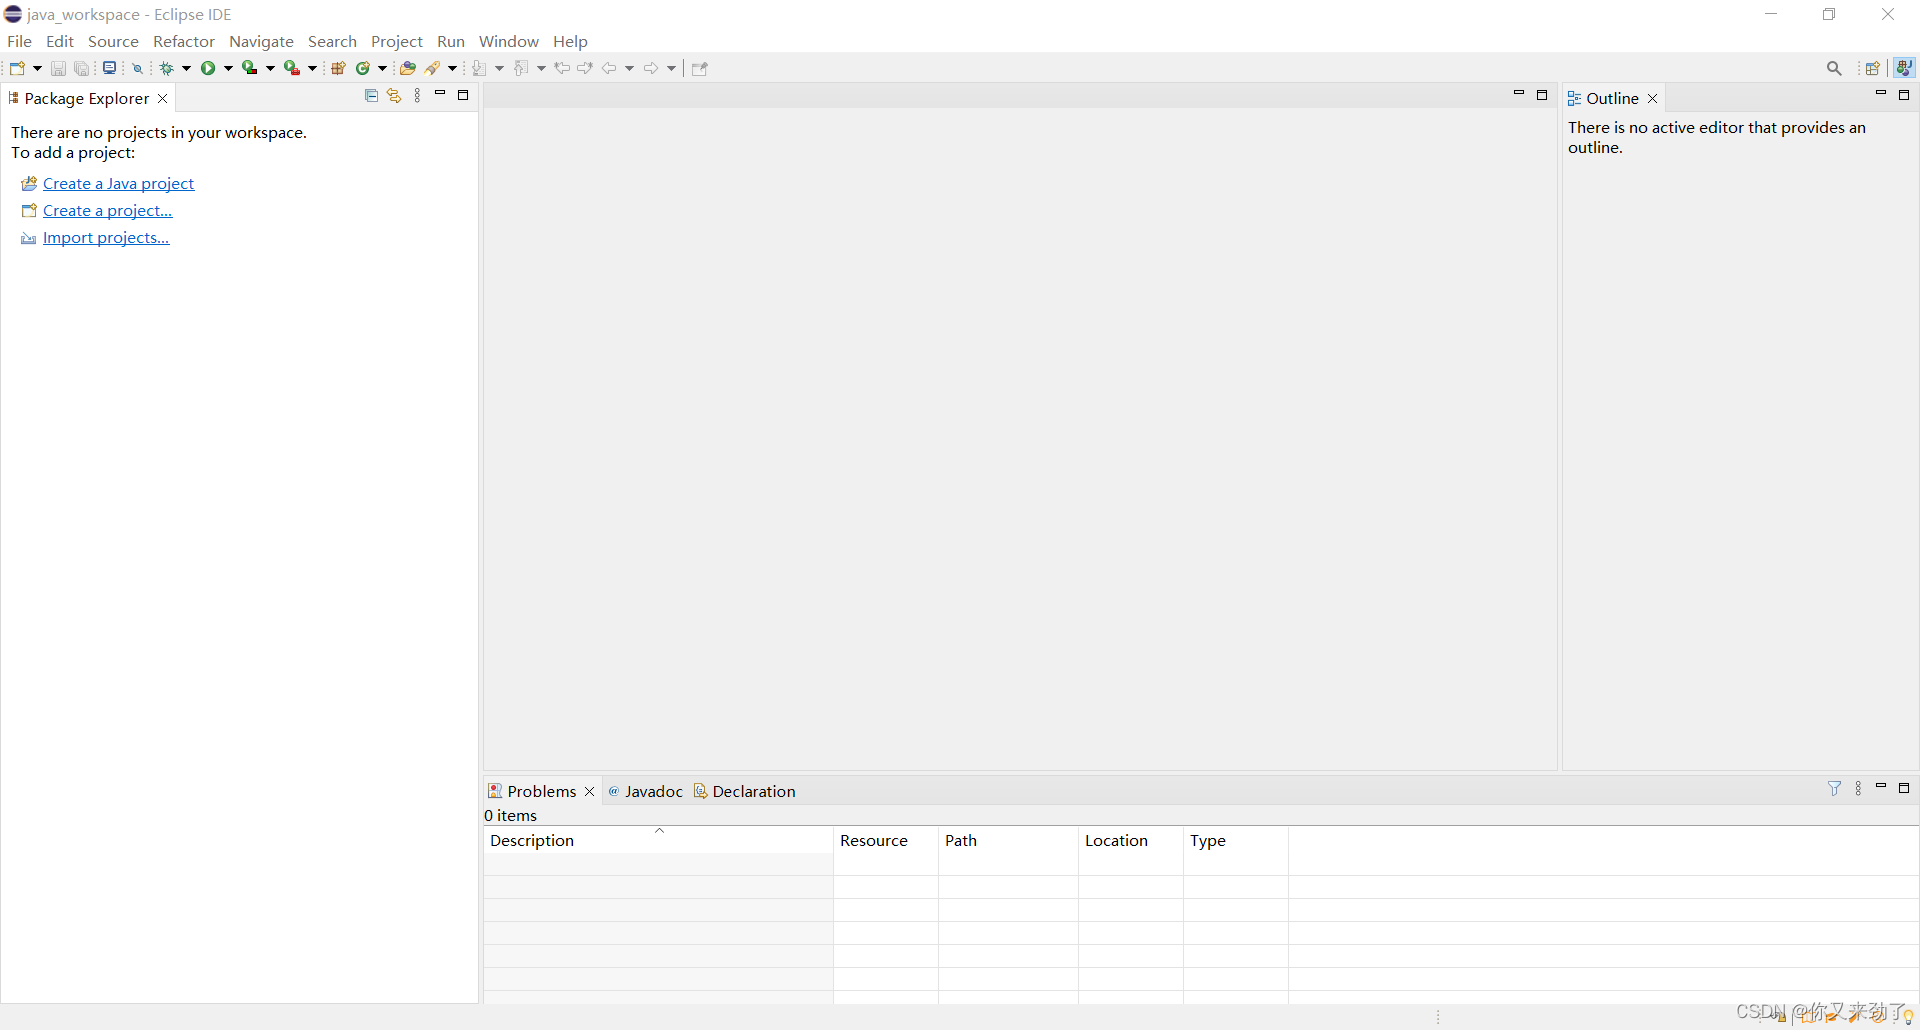Expand the Search flashlight dropdown arrow
The image size is (1920, 1030).
(453, 68)
